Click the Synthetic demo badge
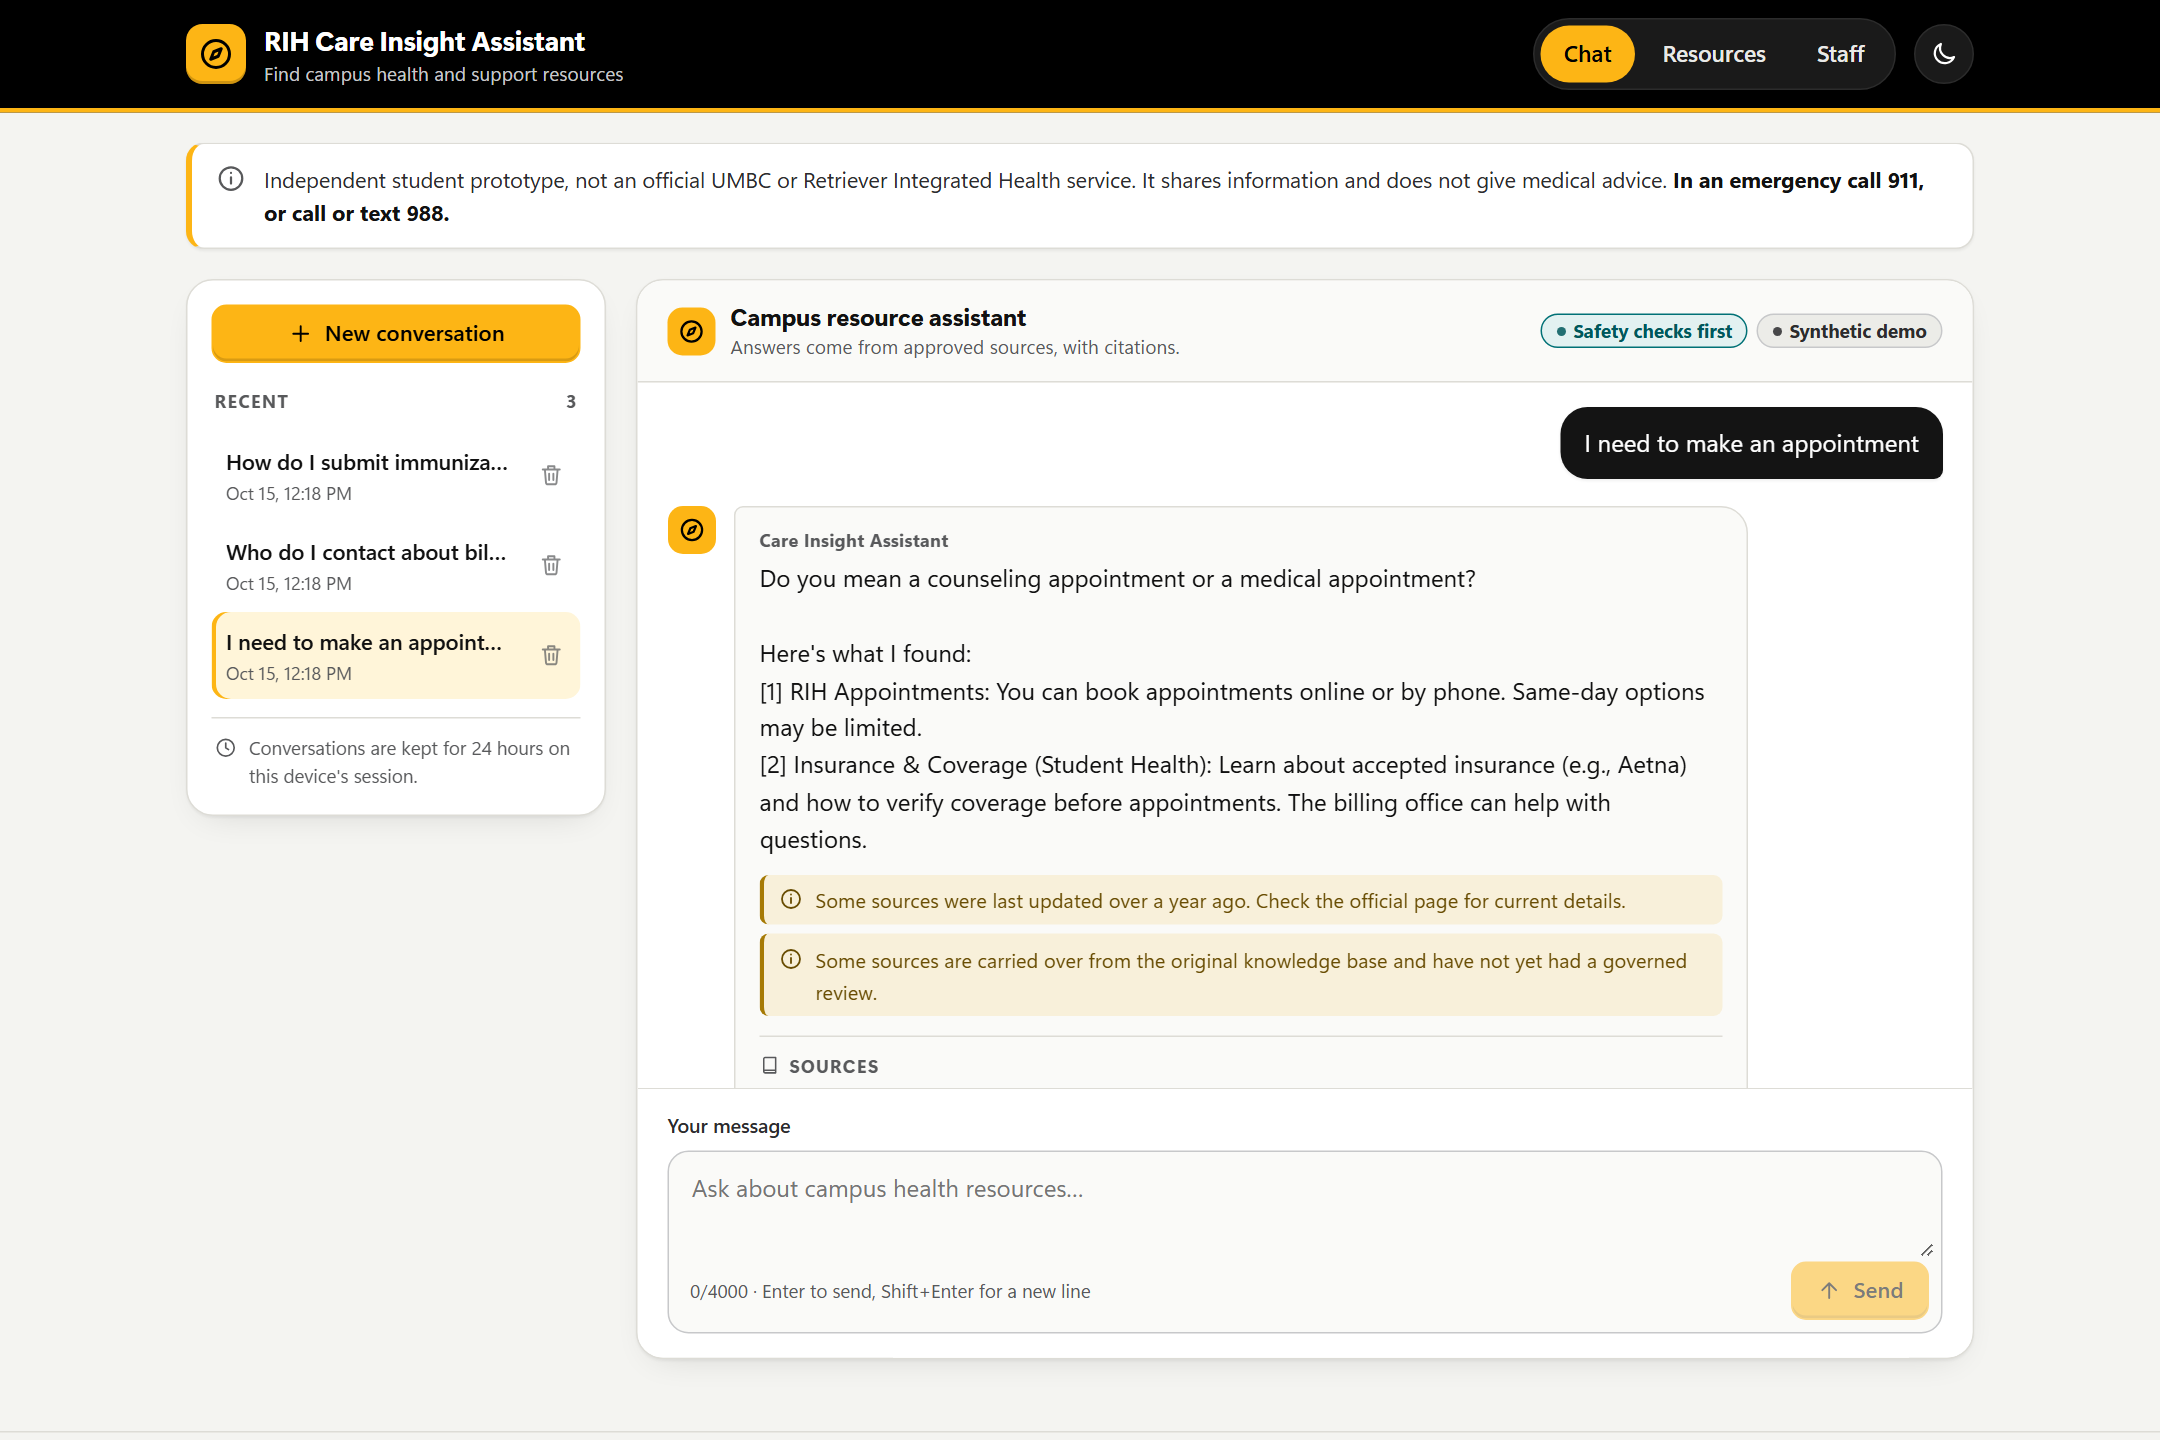The image size is (2160, 1440). 1849,331
